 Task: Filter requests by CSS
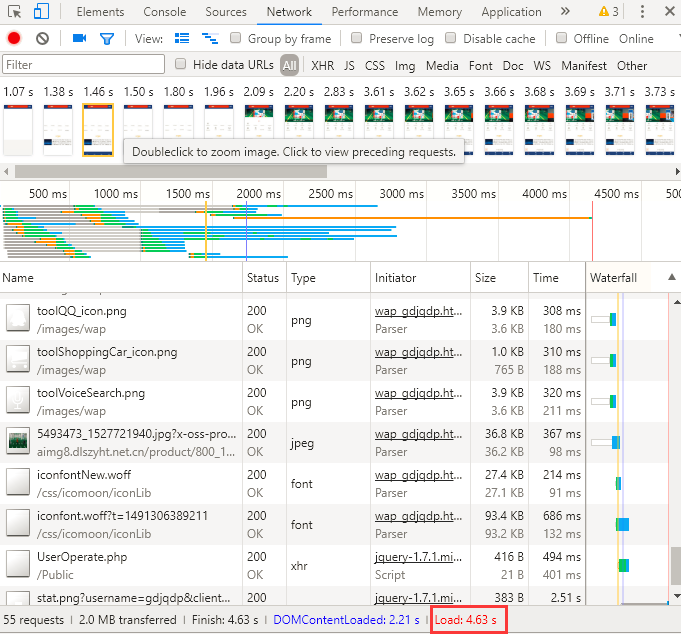[375, 66]
